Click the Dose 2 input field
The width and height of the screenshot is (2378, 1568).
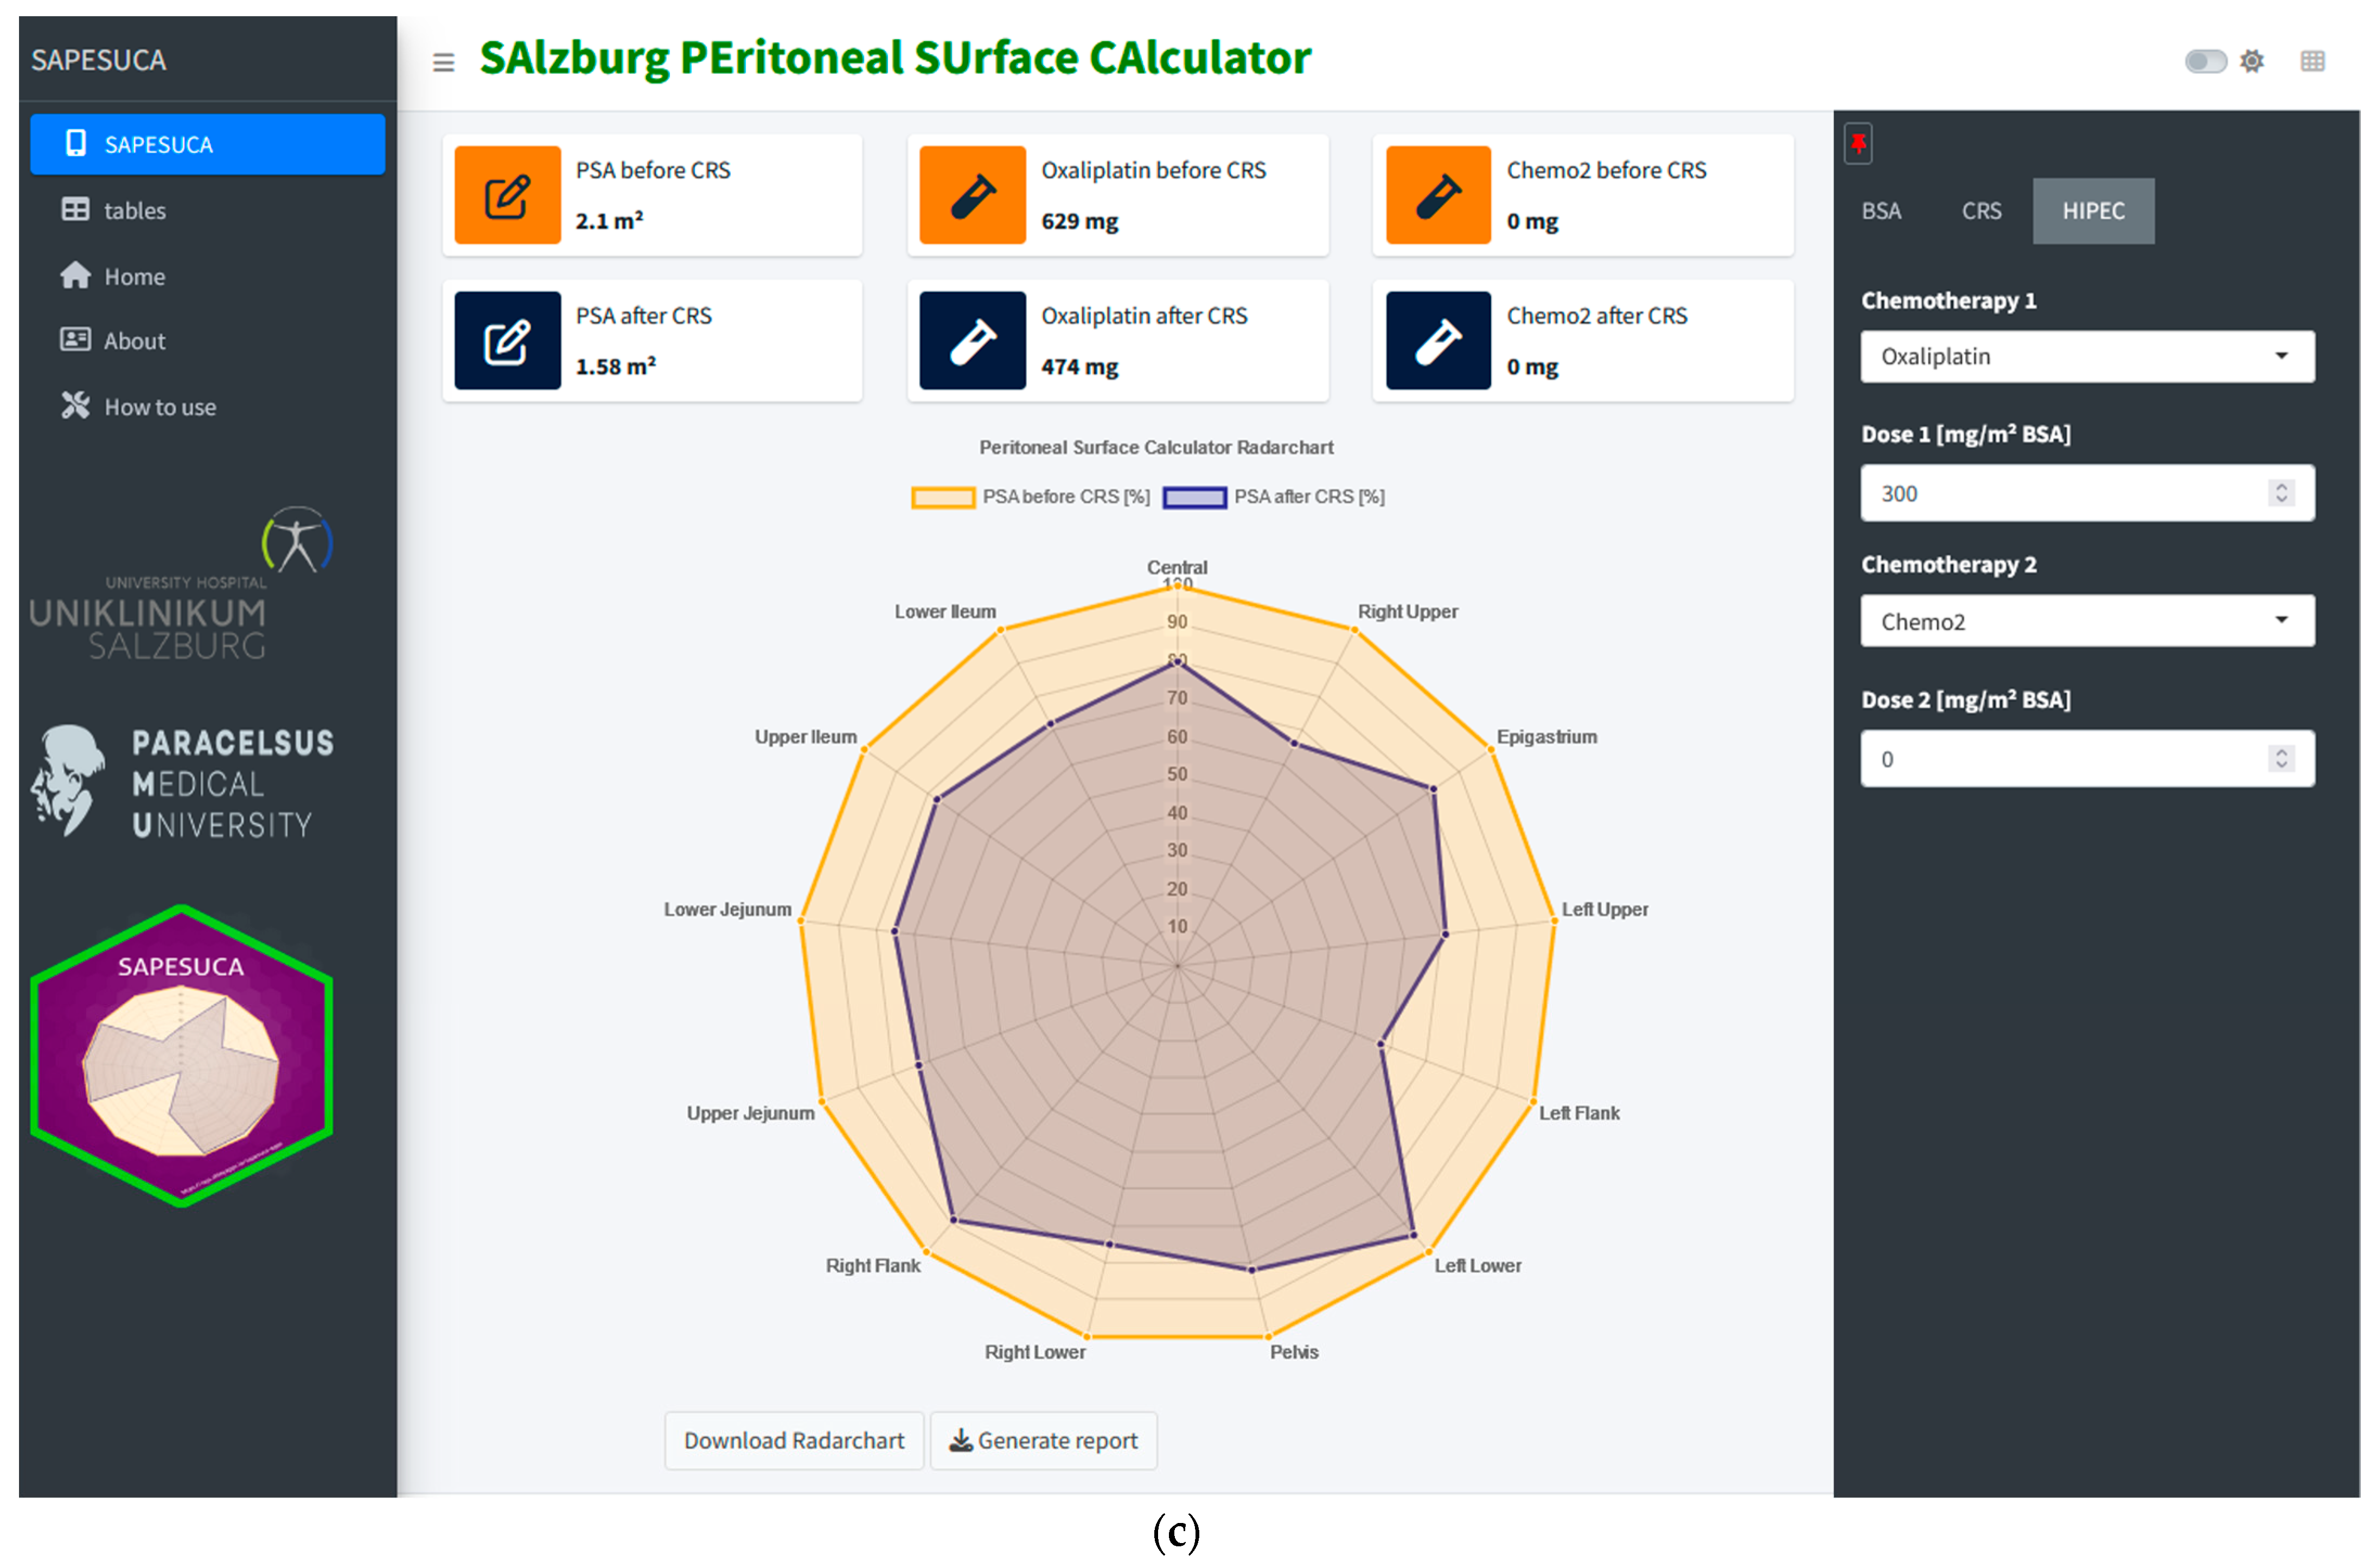point(2060,759)
